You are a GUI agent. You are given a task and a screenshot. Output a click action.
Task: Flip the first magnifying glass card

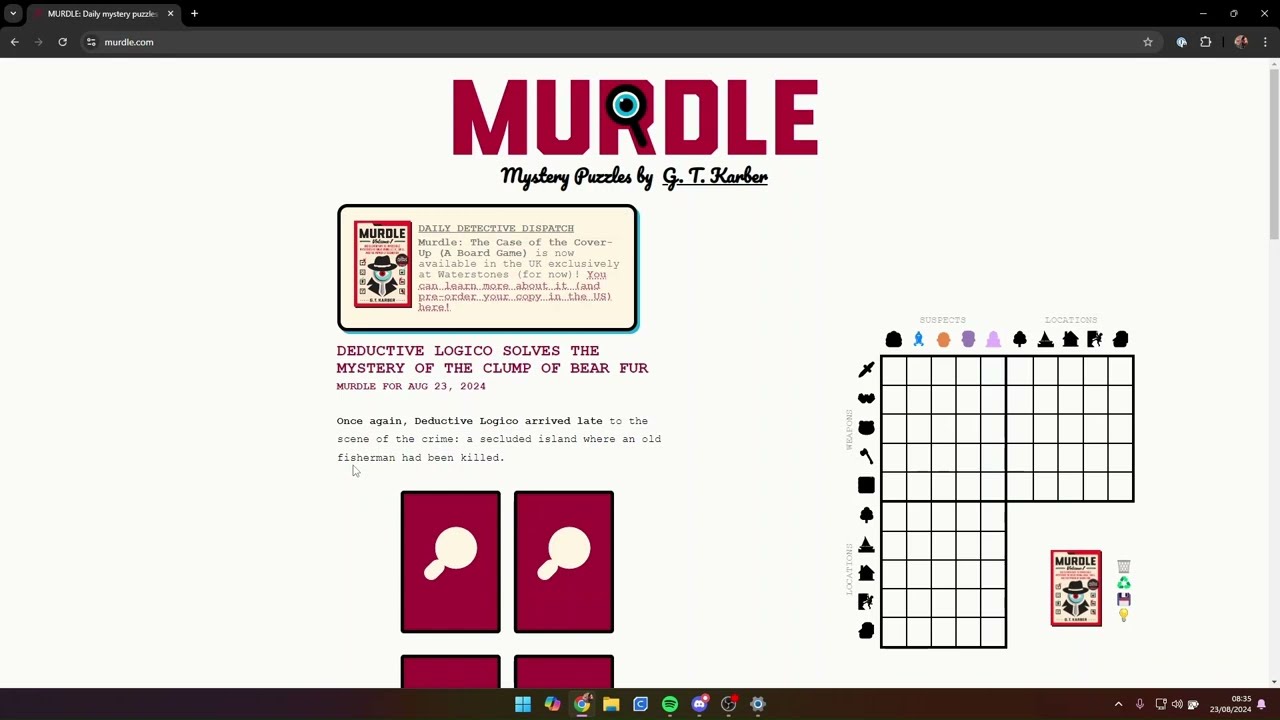451,562
